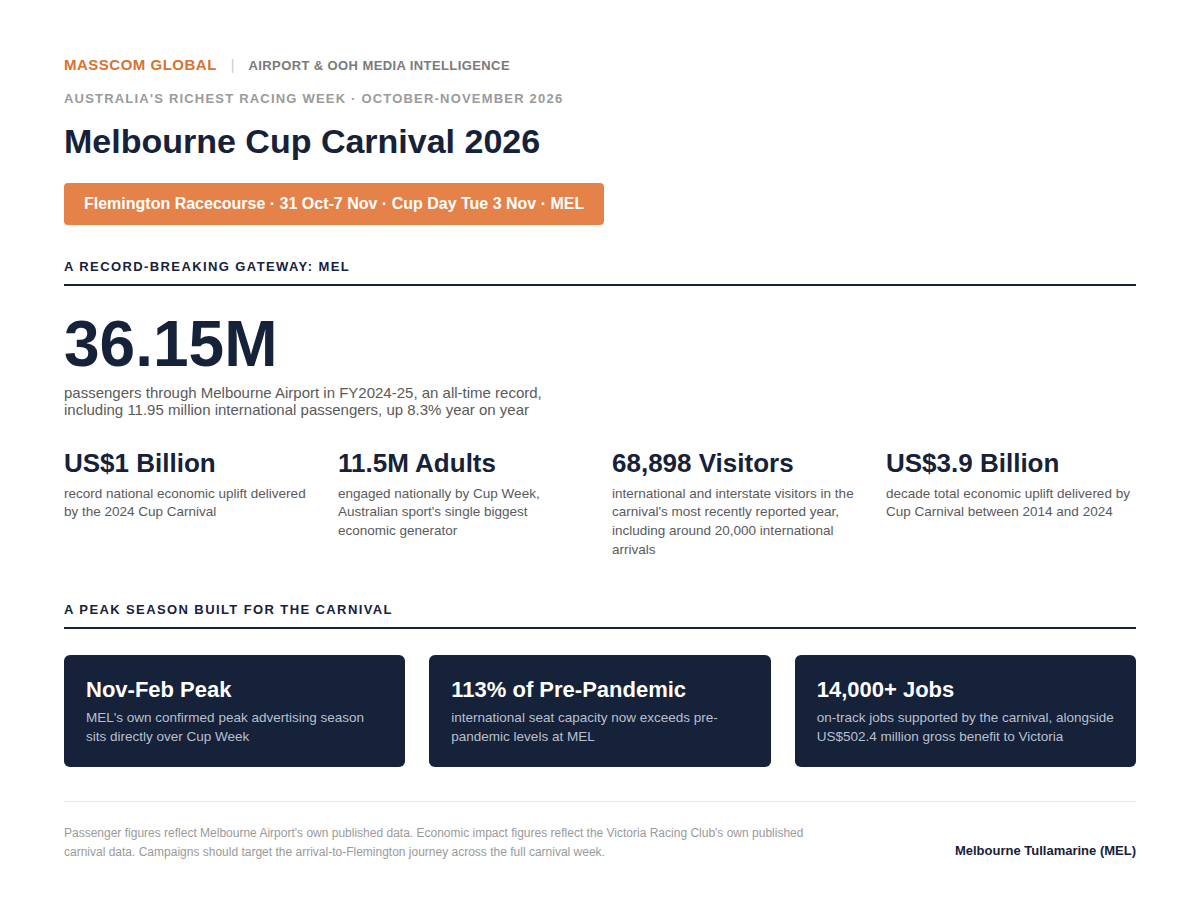This screenshot has height=902, width=1200.
Task: Click the Australia's Richest Racing Week subtitle
Action: click(x=314, y=99)
